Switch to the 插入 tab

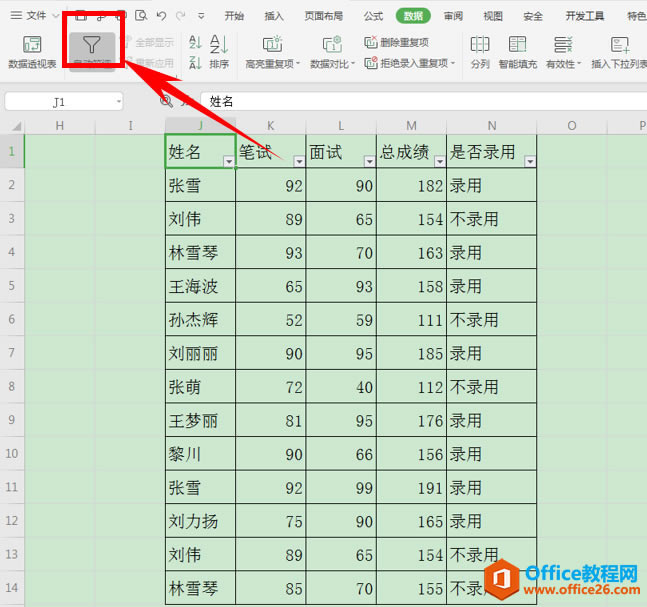(x=274, y=16)
